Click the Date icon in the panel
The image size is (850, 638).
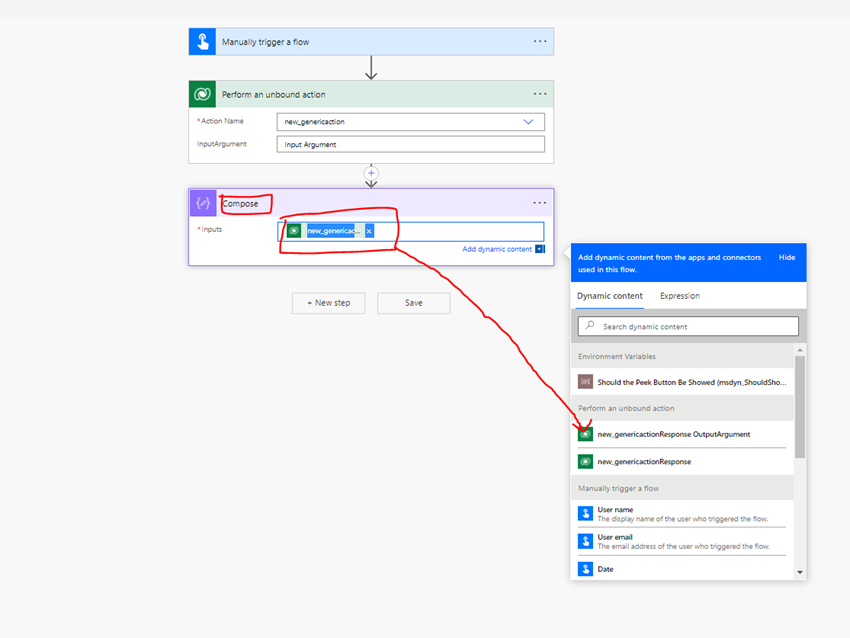point(585,568)
